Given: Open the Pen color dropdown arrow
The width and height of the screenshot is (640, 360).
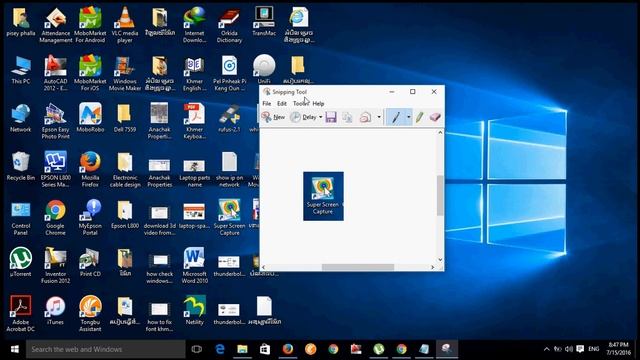Looking at the screenshot, I should (409, 118).
